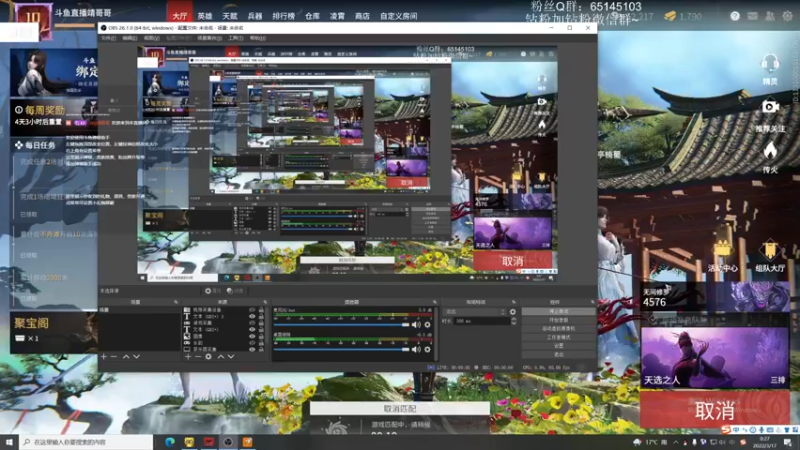
Task: Open OBS 文件 menu
Action: click(x=108, y=38)
